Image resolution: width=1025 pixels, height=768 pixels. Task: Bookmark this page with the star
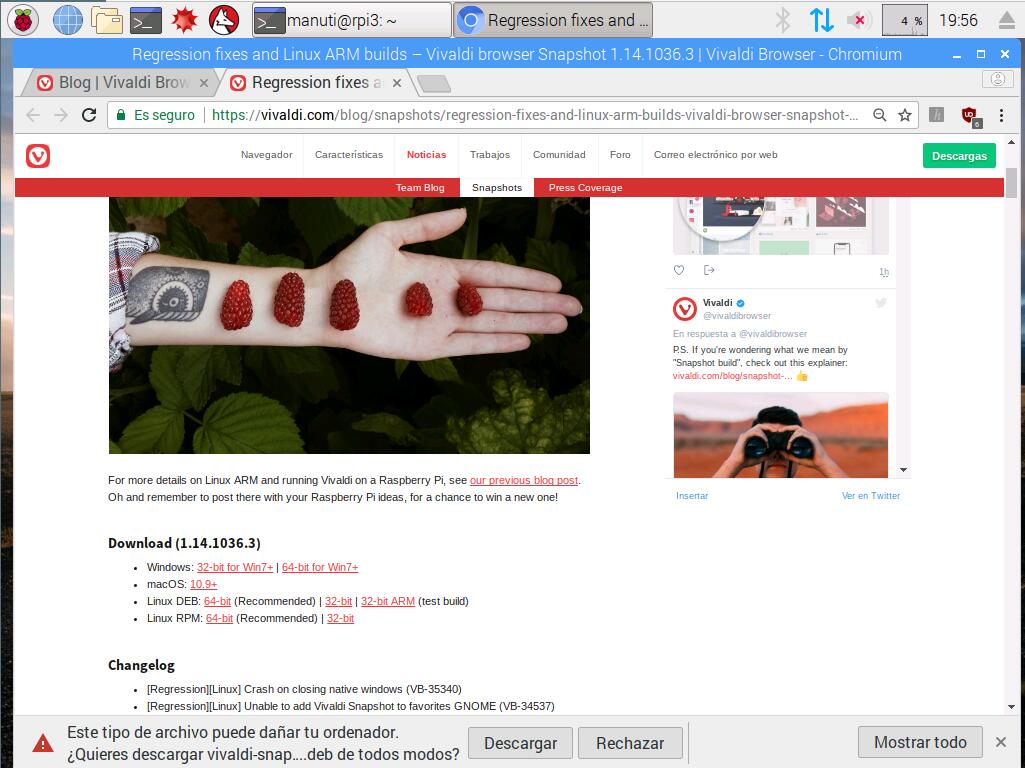click(x=905, y=115)
